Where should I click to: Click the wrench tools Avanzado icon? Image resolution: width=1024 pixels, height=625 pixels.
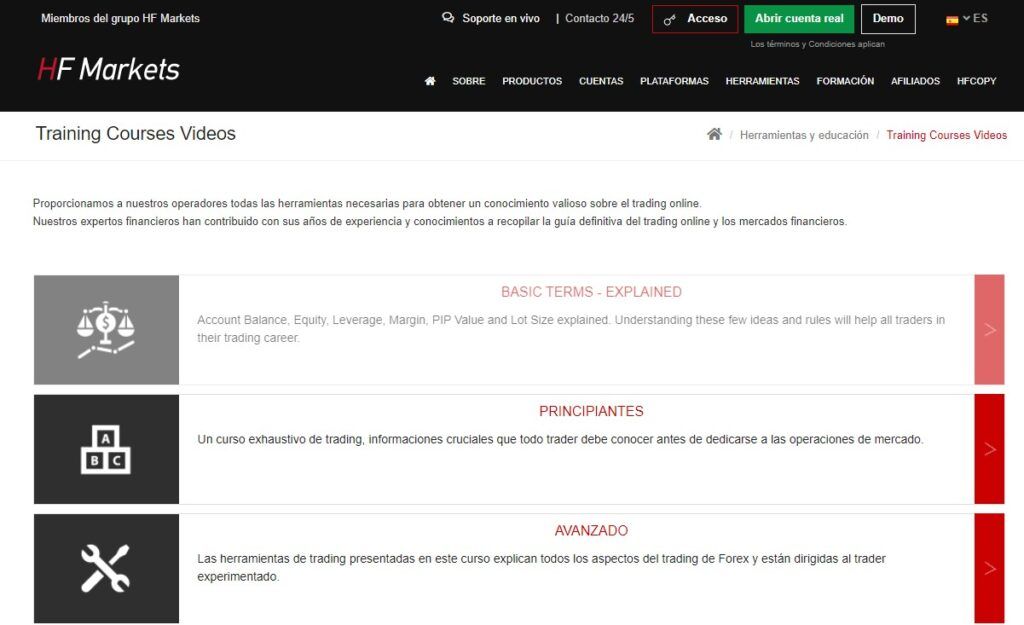pos(106,568)
